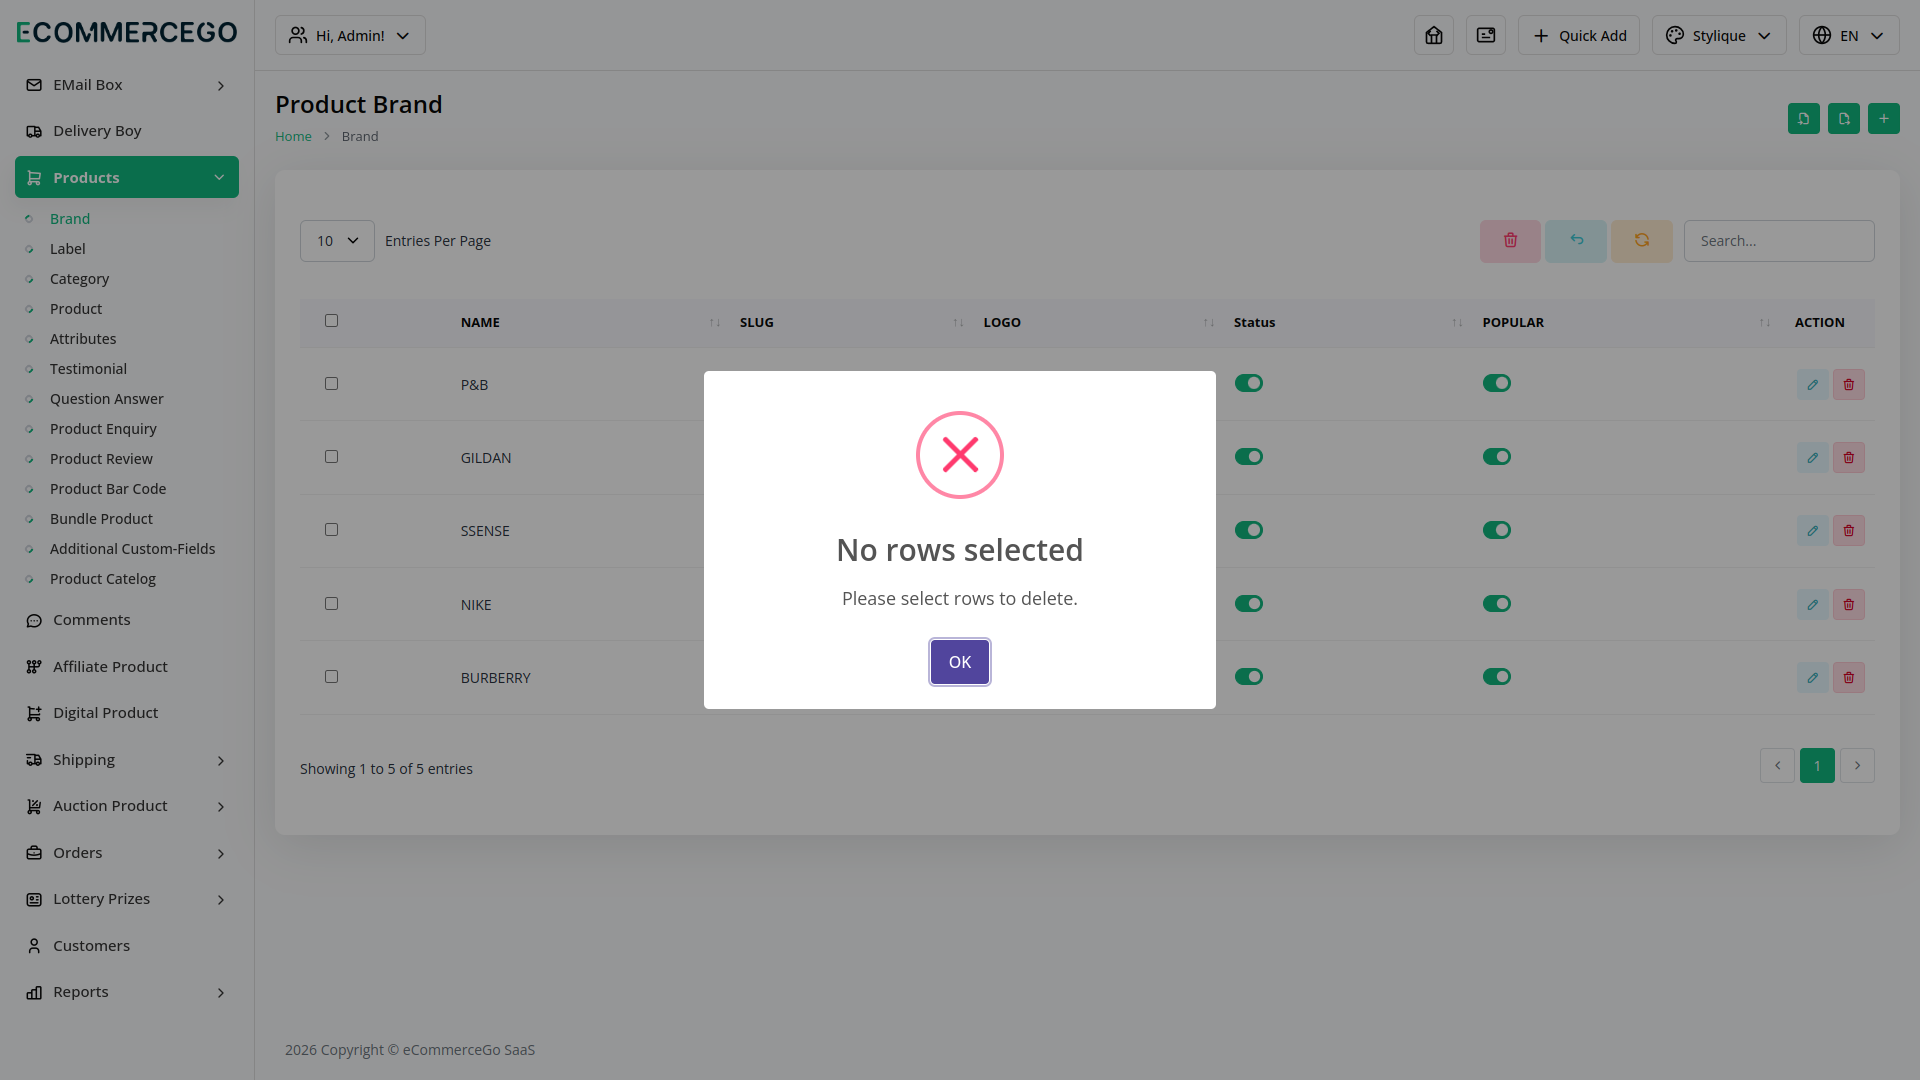Click edit pencil icon for NIKE row
The image size is (1920, 1080).
(1812, 605)
